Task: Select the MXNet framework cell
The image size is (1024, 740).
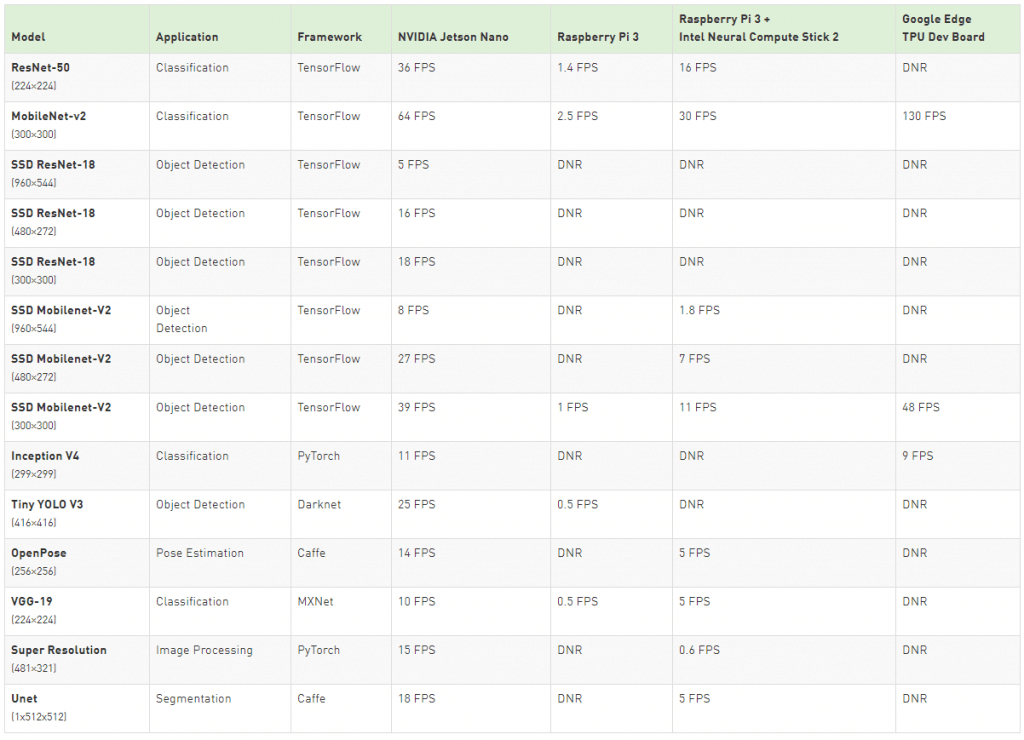Action: tap(315, 602)
